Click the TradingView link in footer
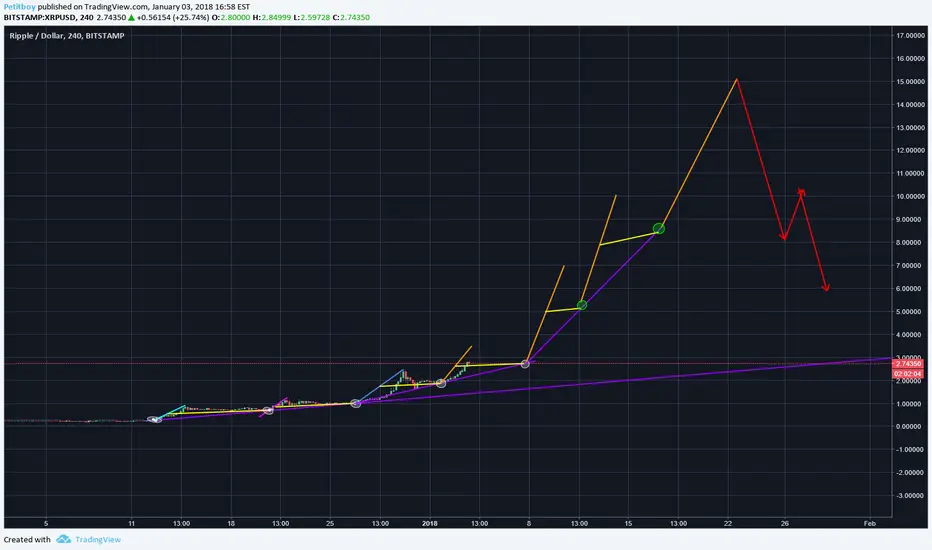The height and width of the screenshot is (550, 932). point(97,539)
